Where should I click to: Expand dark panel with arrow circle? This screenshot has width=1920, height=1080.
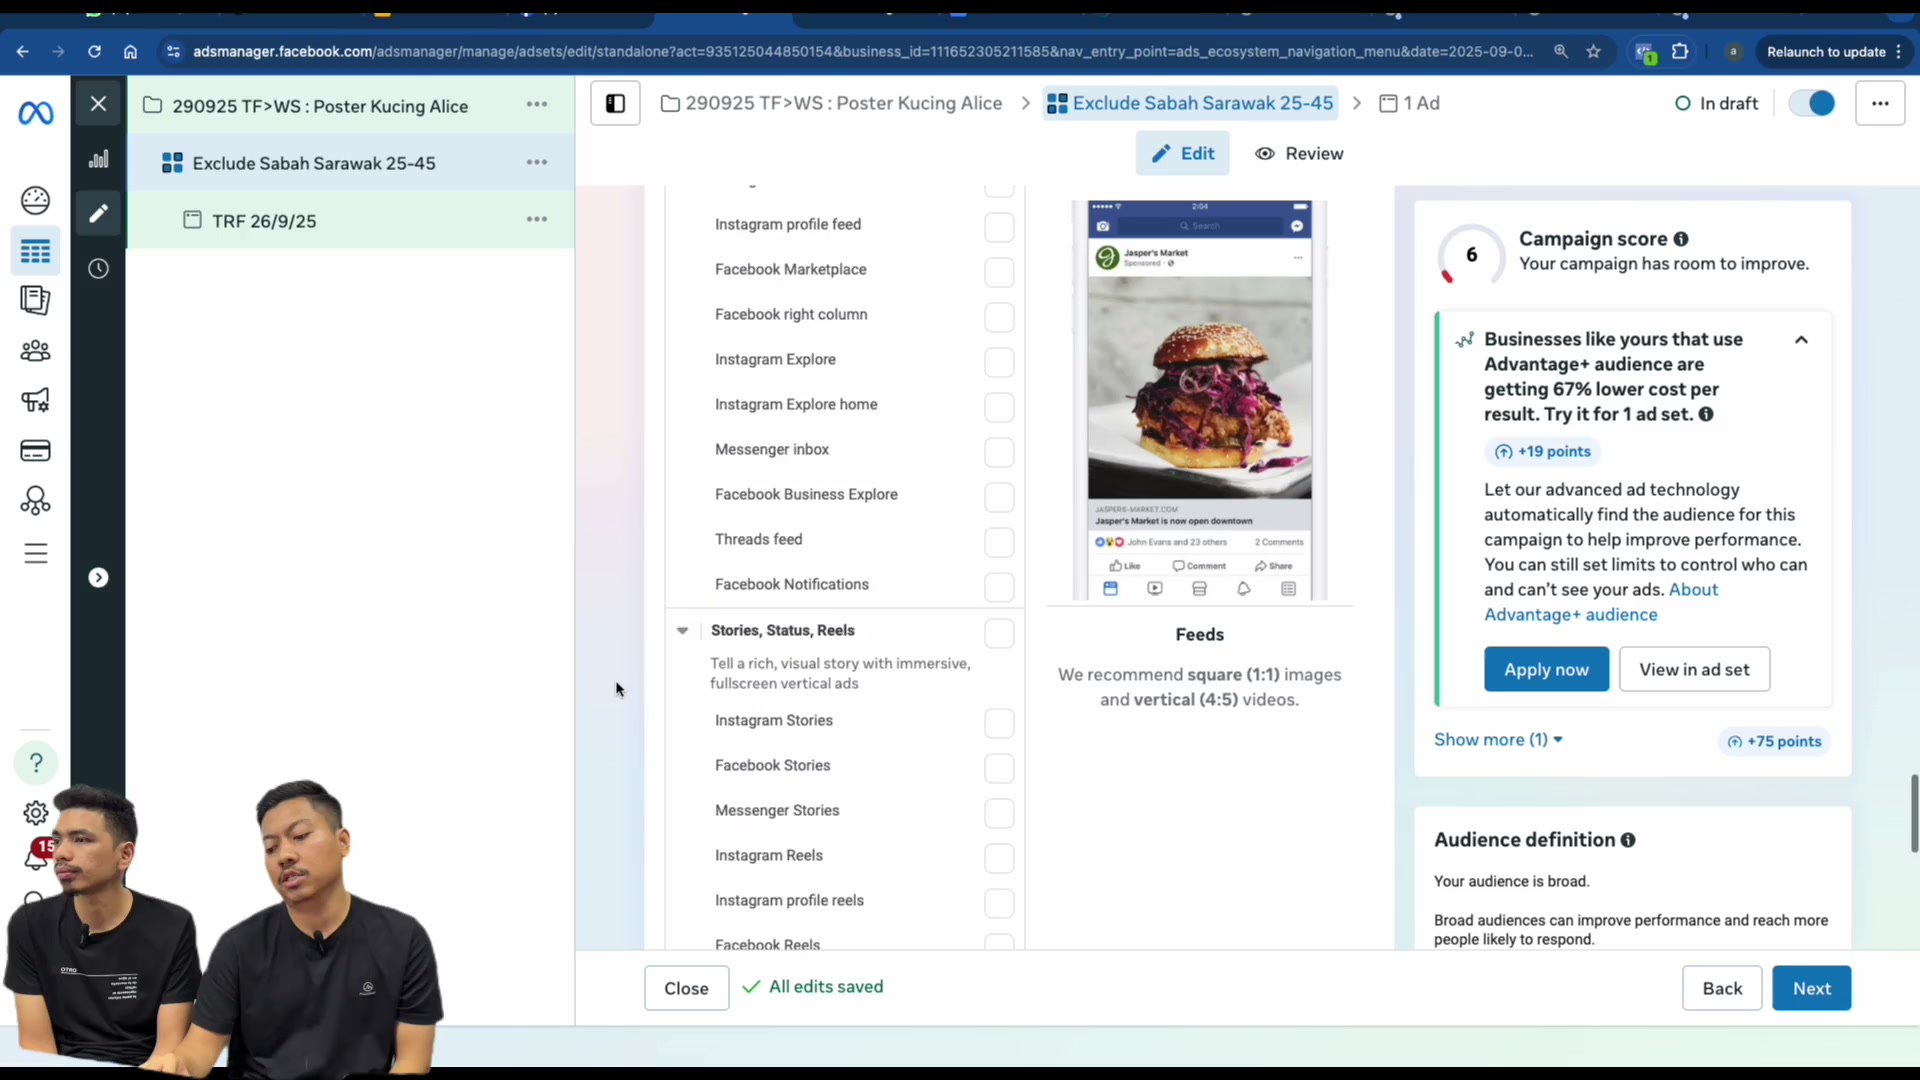[x=98, y=578]
